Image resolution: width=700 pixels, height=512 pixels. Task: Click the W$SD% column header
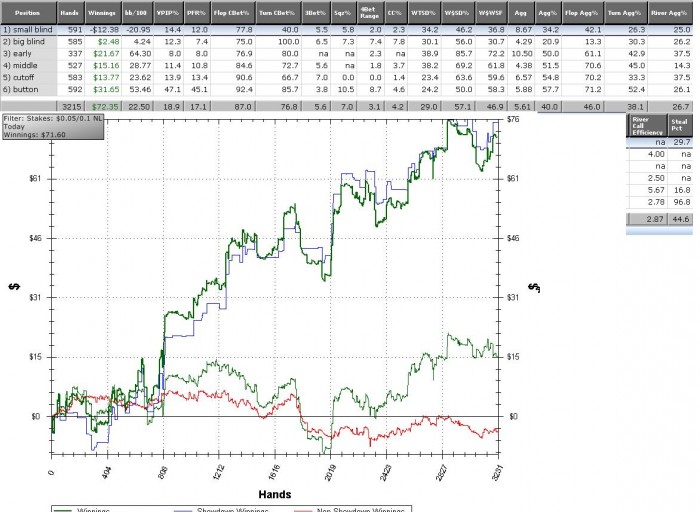458,12
